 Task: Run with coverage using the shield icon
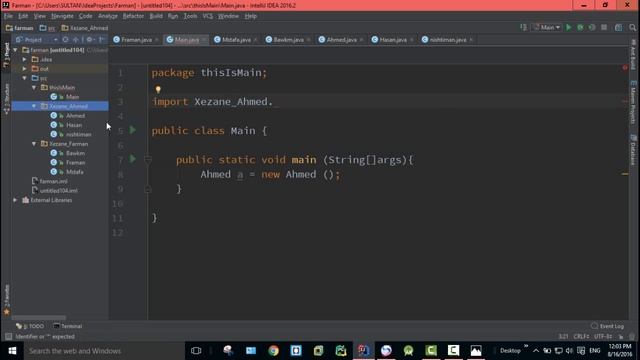tap(592, 27)
